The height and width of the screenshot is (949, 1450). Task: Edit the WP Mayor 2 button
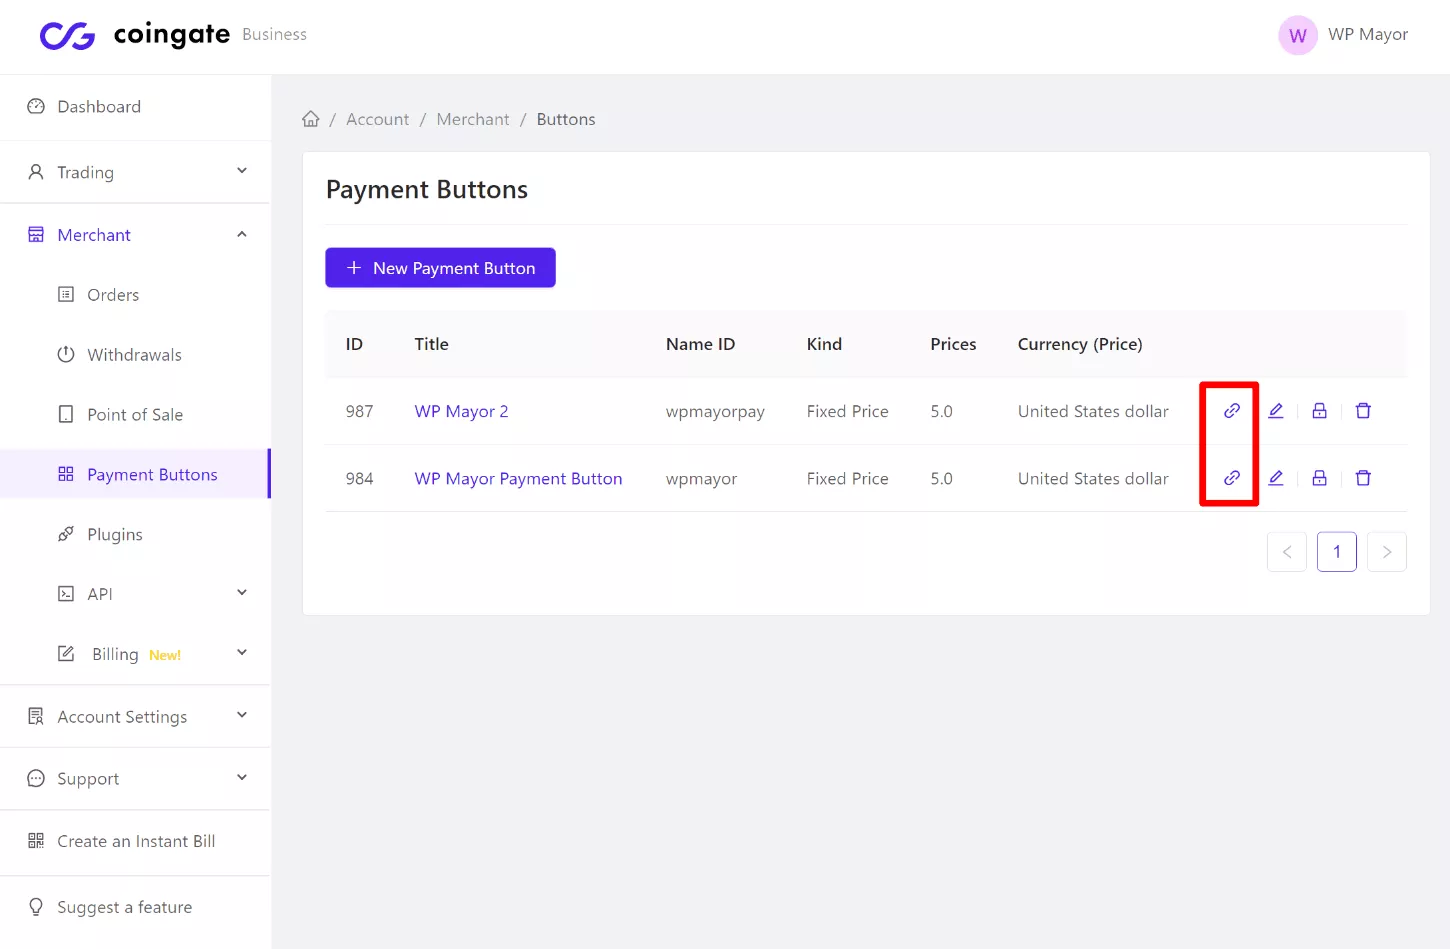tap(1276, 411)
